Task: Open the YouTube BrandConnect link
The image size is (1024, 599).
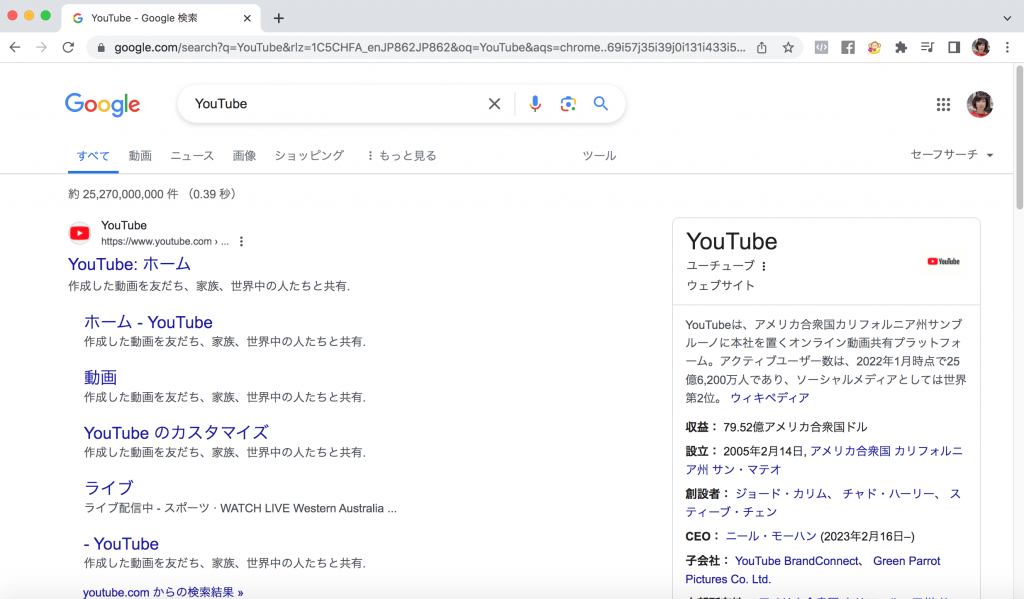Action: [x=797, y=561]
